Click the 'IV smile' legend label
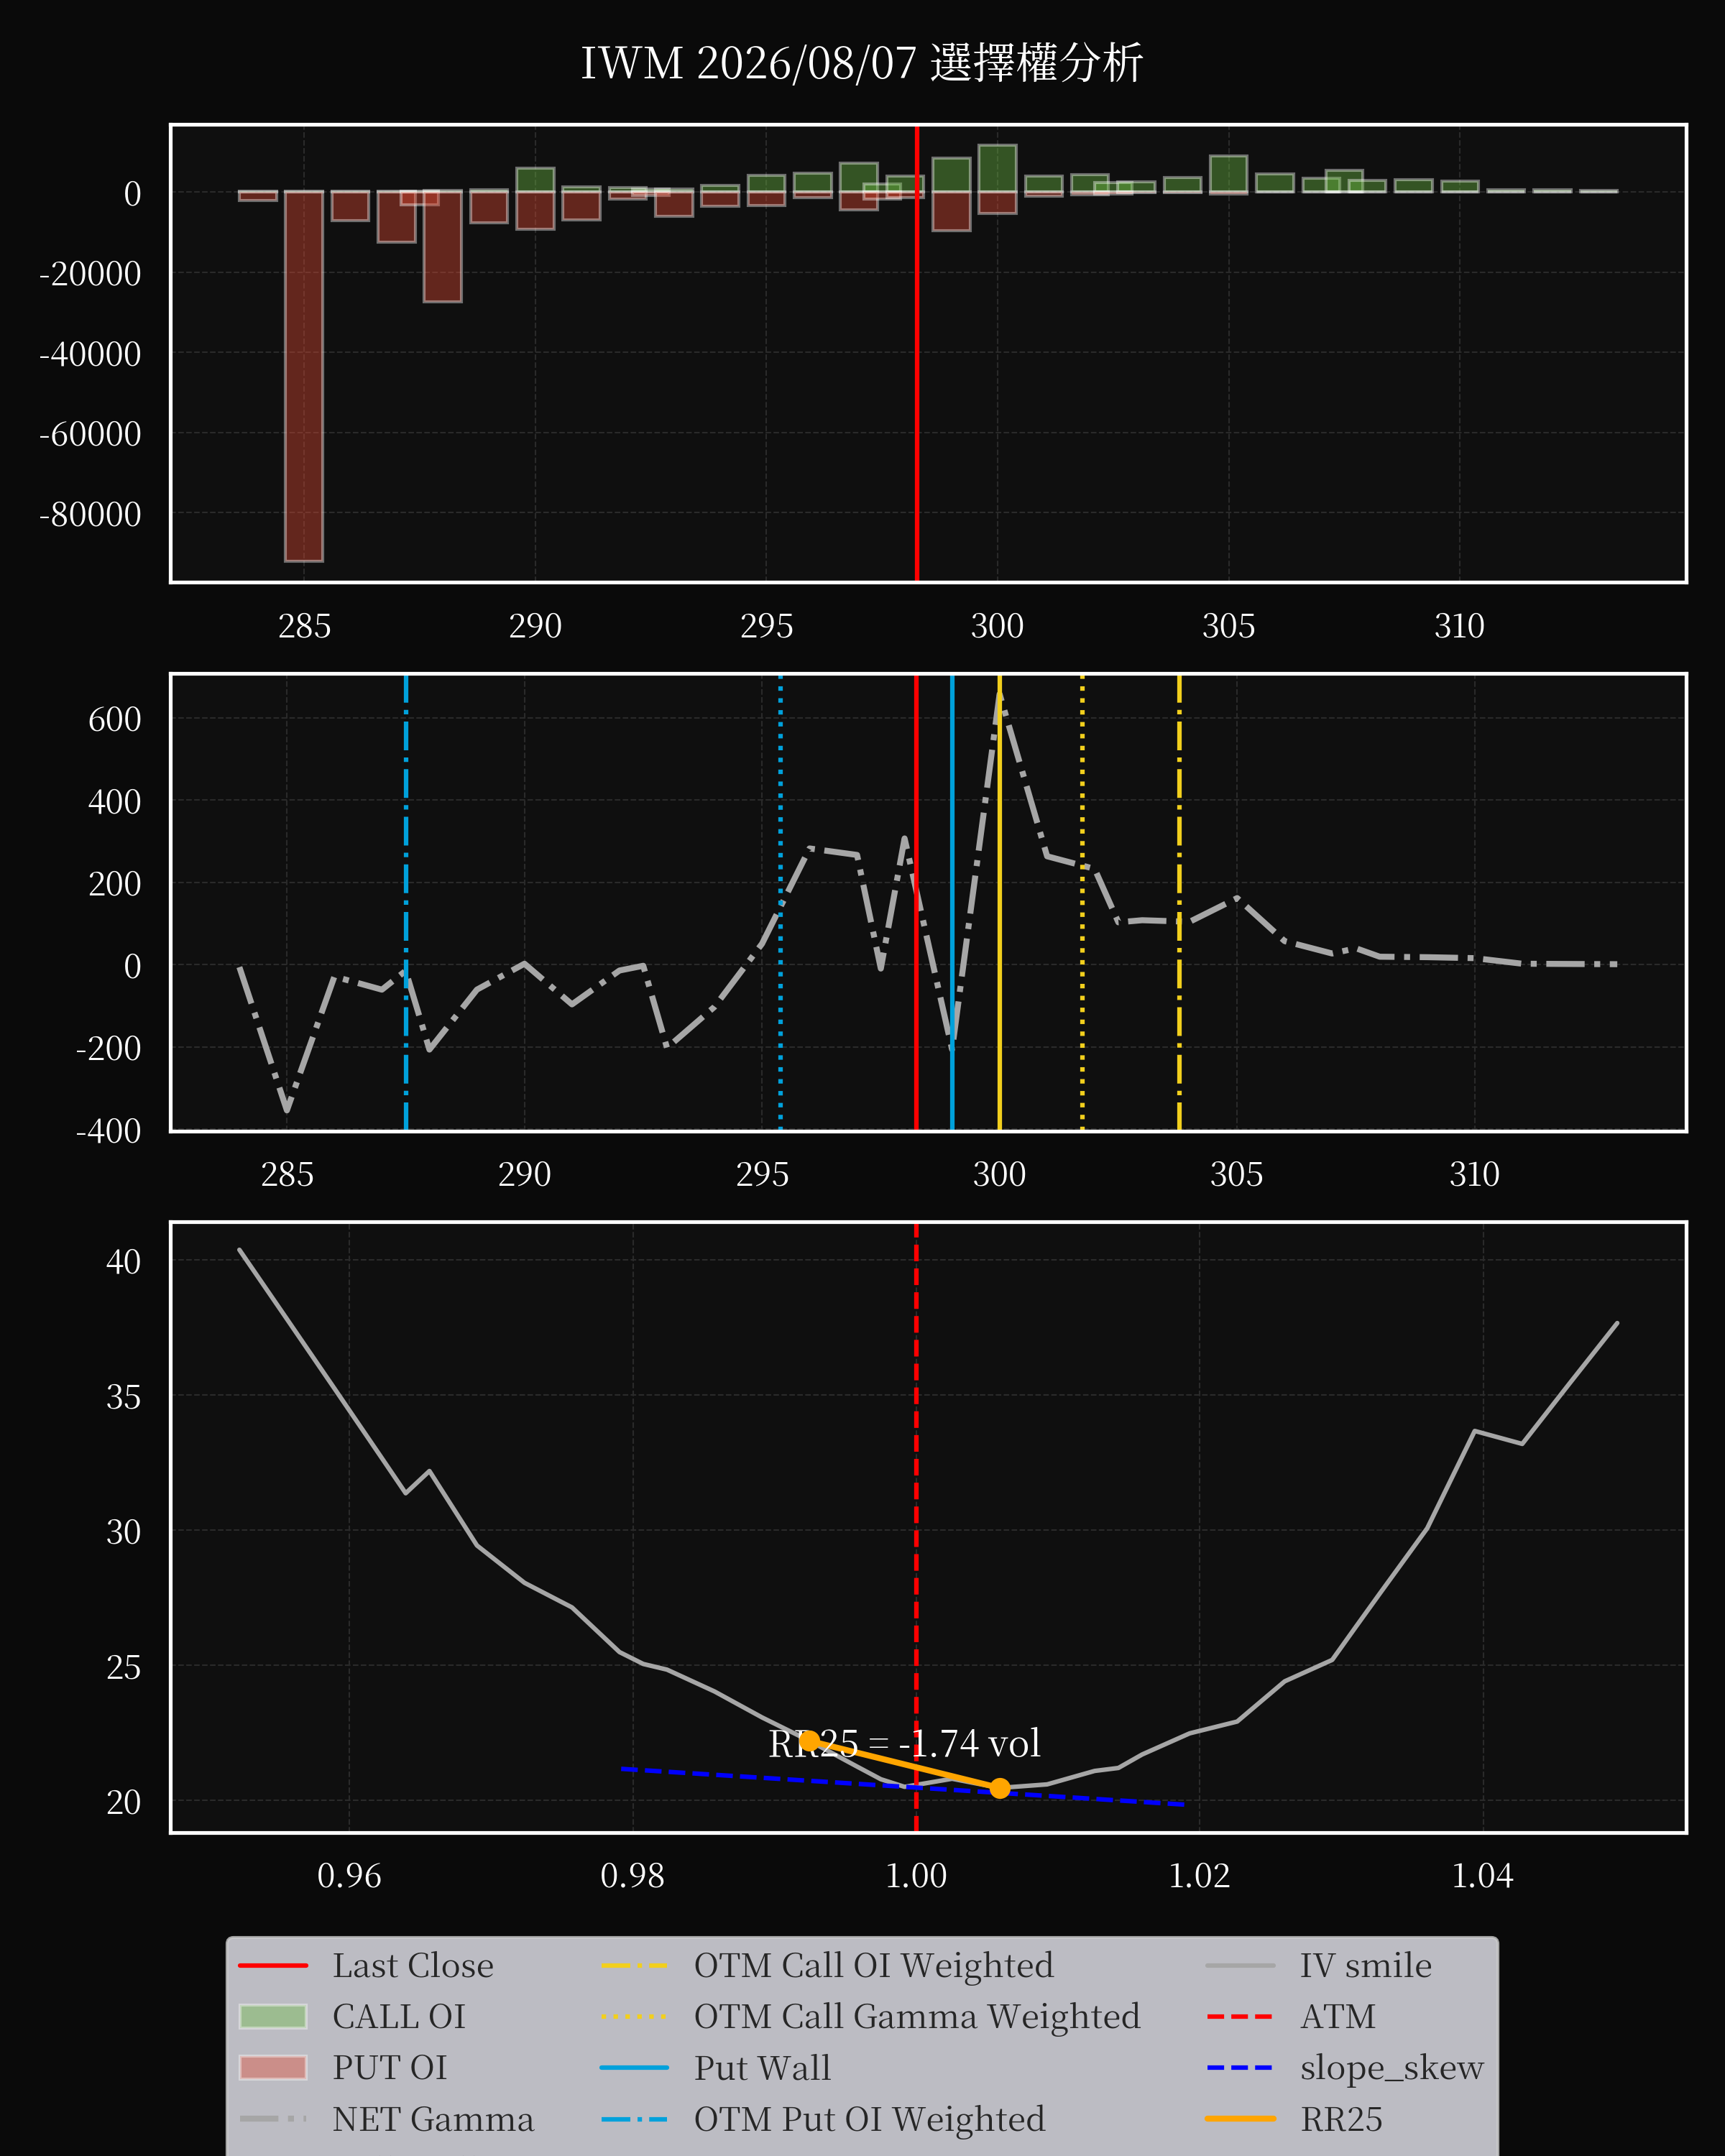 pyautogui.click(x=1366, y=1965)
